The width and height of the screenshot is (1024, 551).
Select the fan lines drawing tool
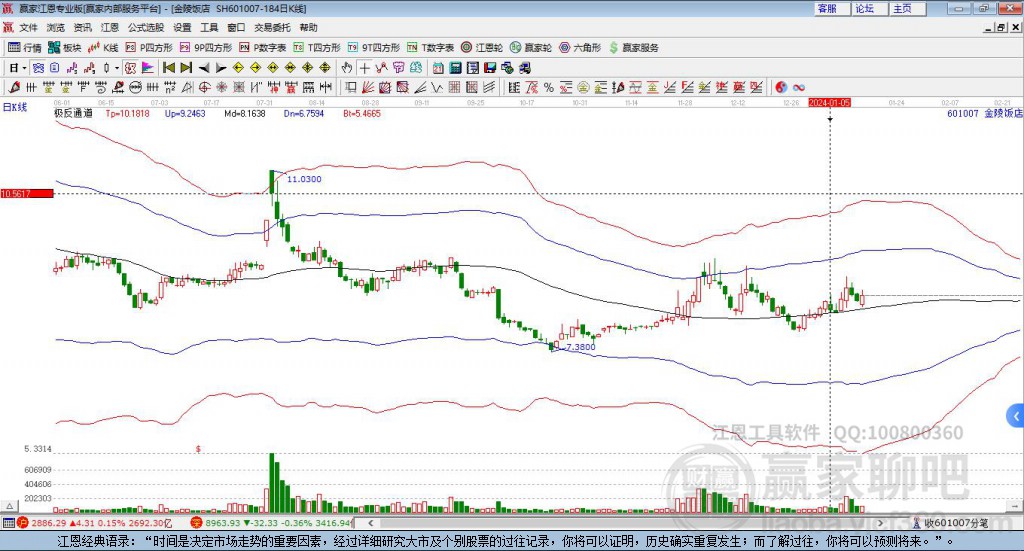368,87
